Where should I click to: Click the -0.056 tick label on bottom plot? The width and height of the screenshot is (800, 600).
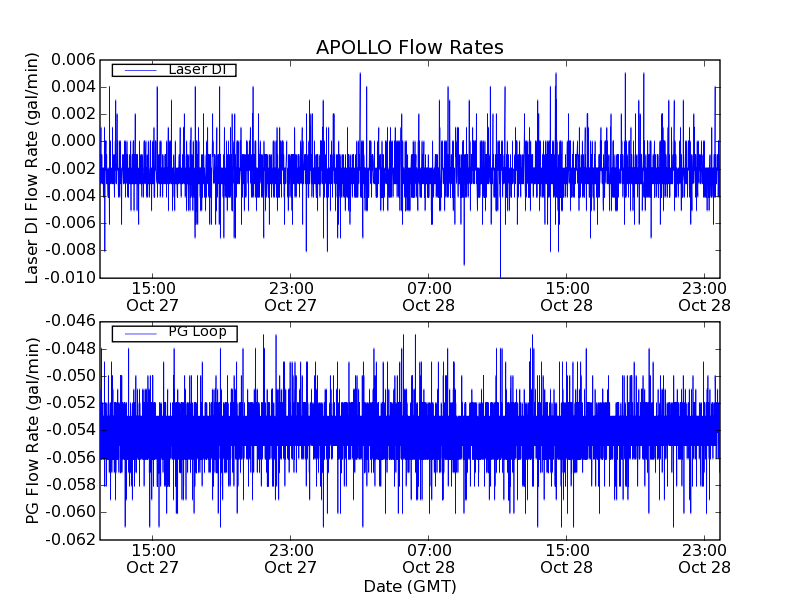[71, 458]
